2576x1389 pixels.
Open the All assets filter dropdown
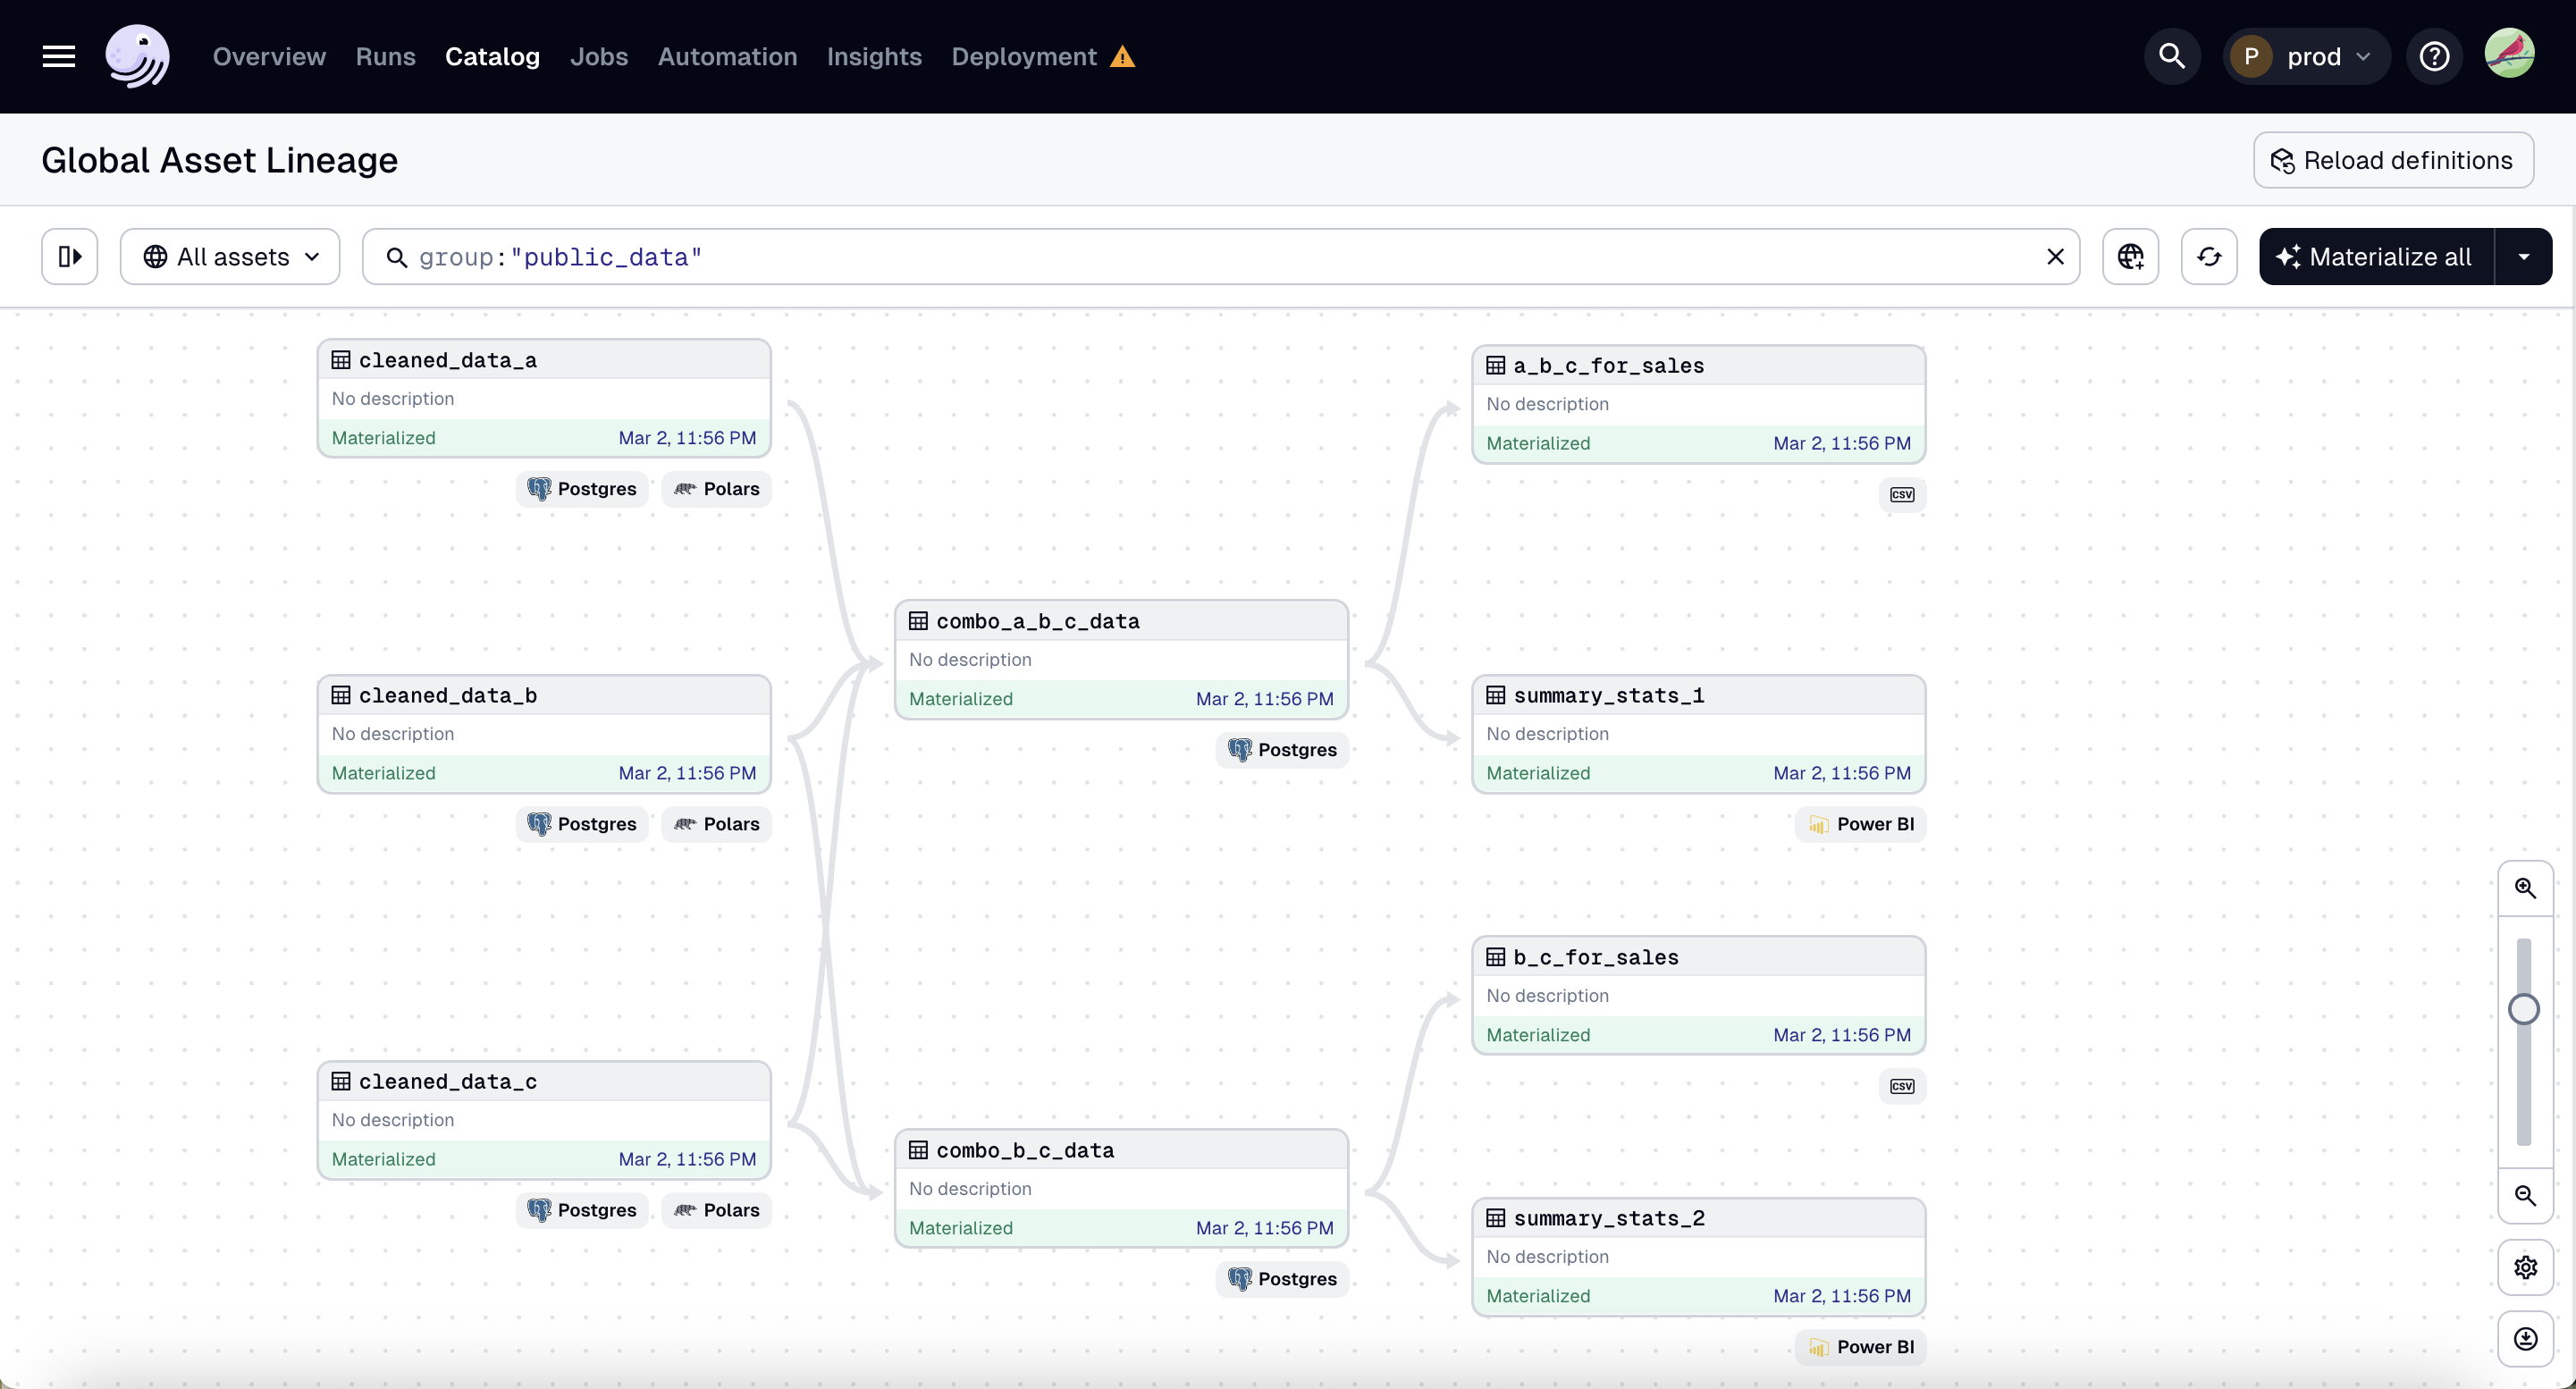[x=230, y=256]
